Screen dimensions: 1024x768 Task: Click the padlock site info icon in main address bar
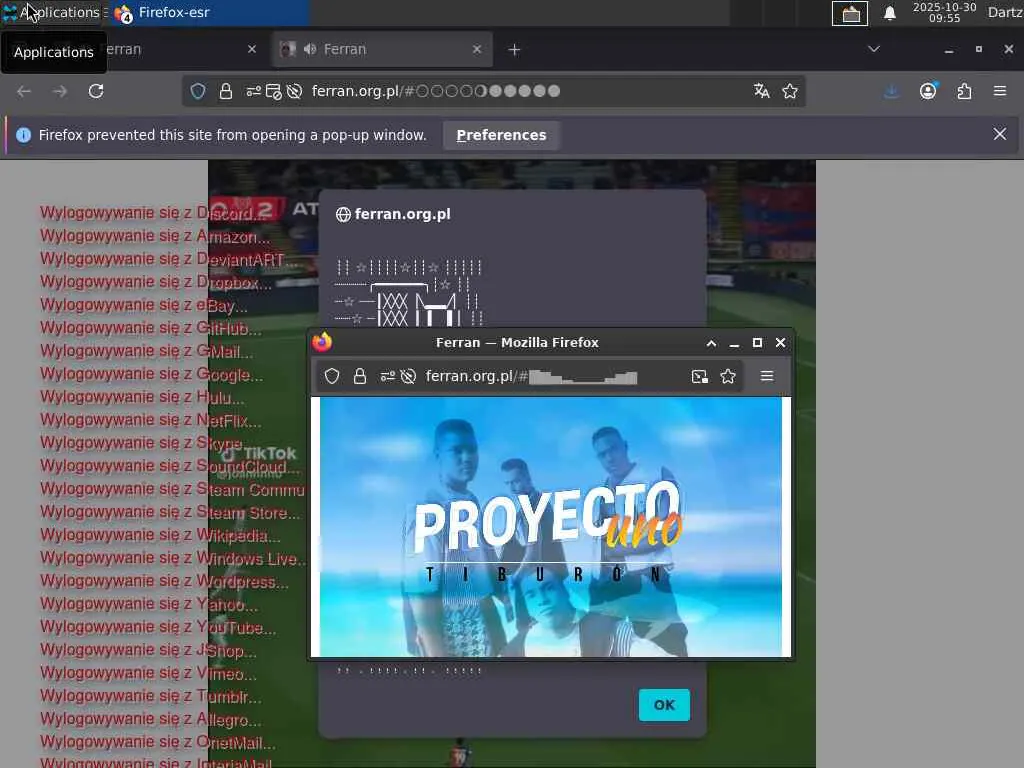pyautogui.click(x=226, y=91)
